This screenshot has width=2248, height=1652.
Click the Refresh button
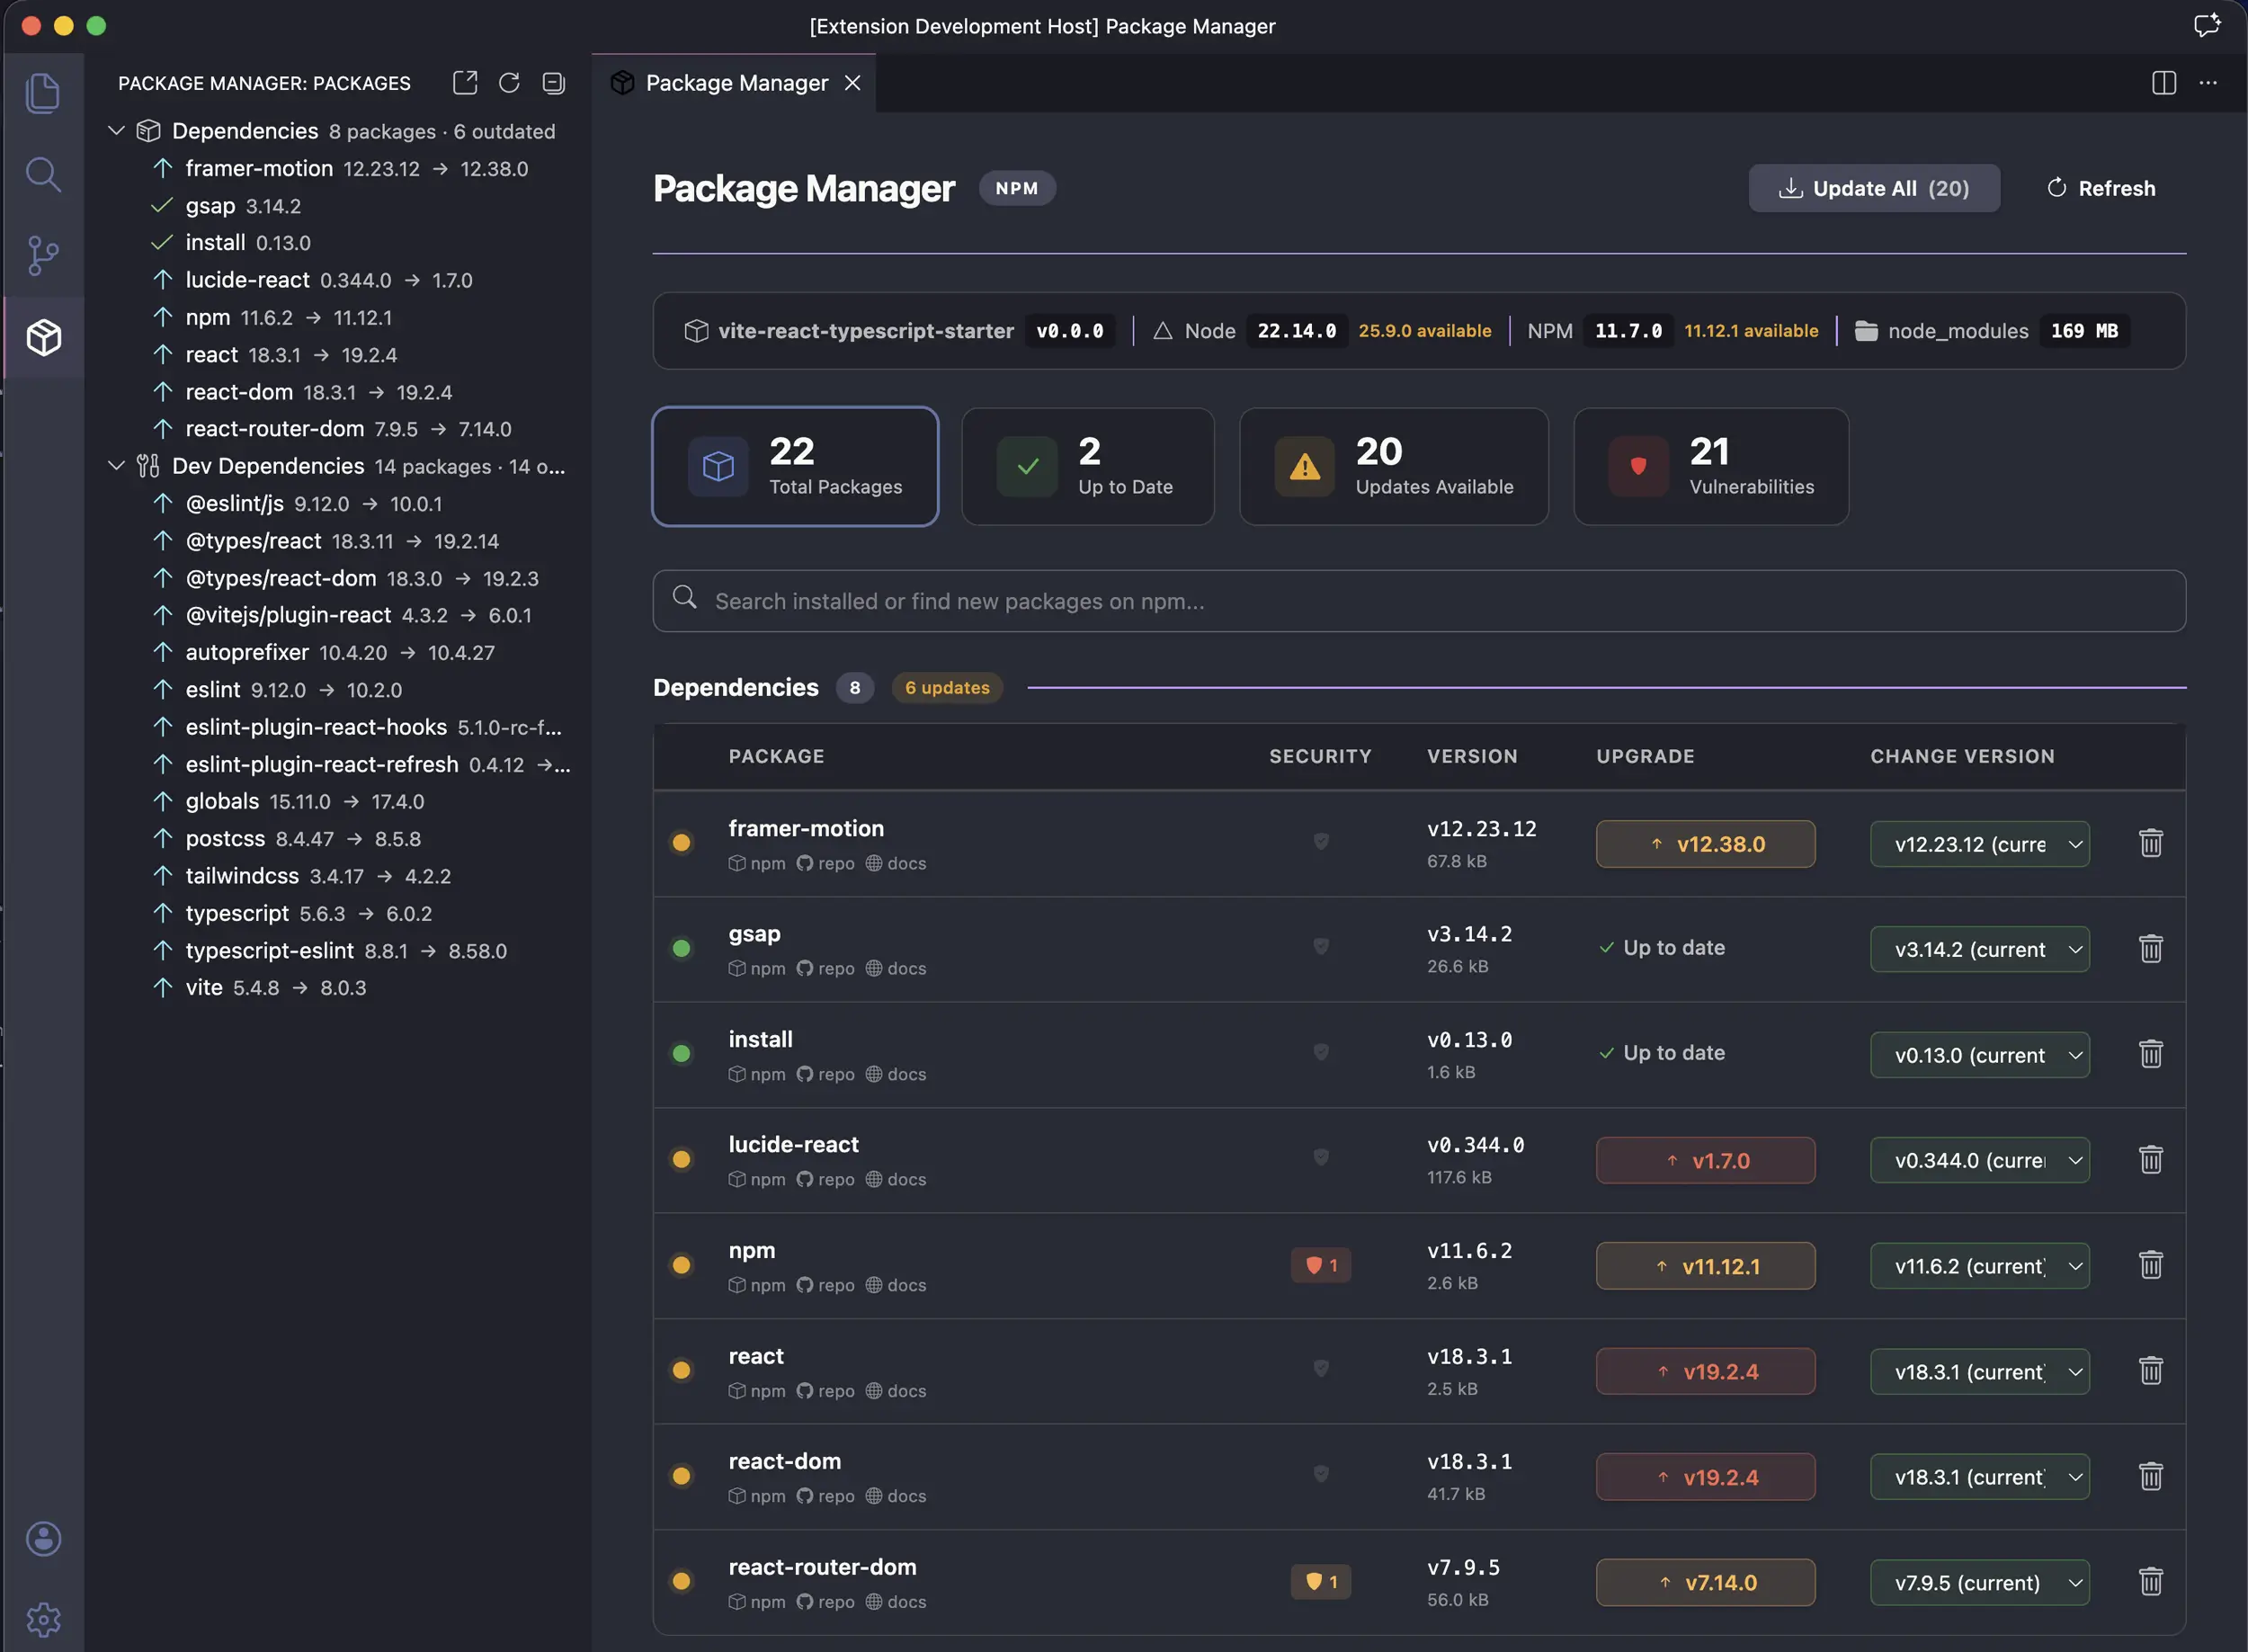coord(2101,188)
